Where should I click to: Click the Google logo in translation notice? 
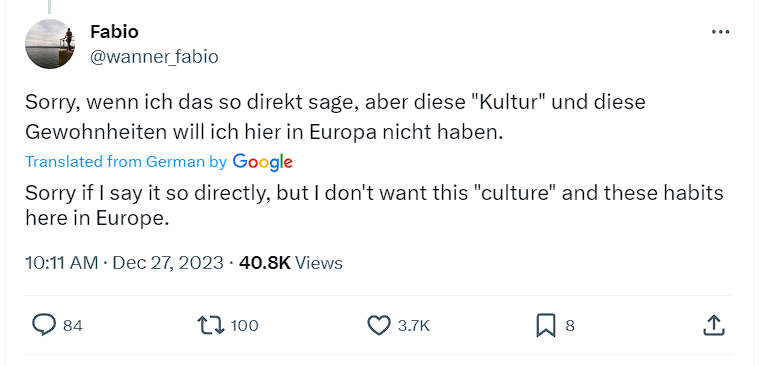pyautogui.click(x=263, y=162)
